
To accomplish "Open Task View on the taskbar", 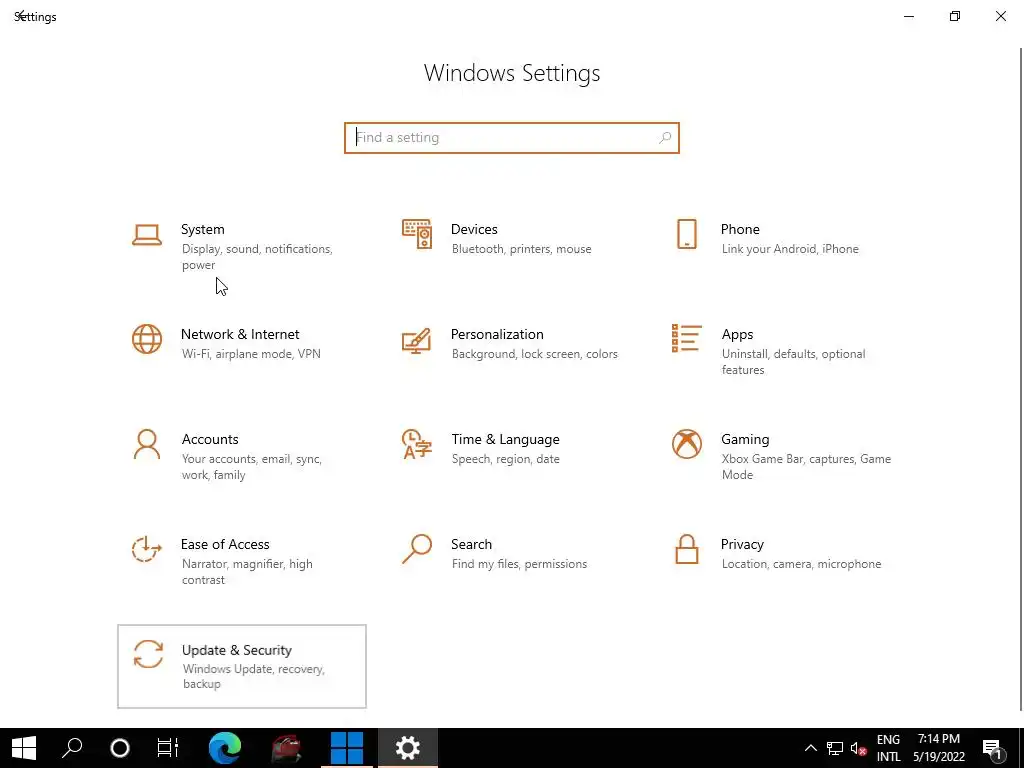I will 168,748.
